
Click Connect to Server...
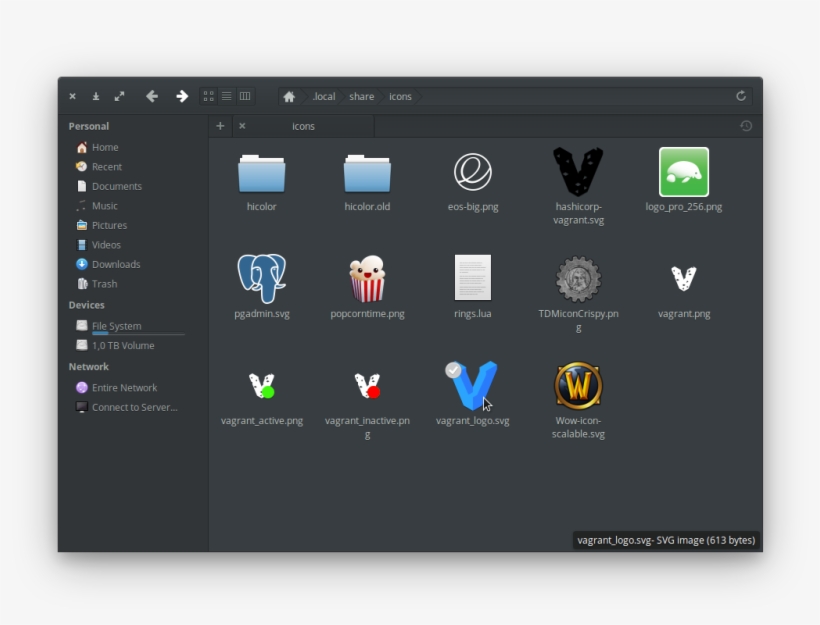pos(134,407)
